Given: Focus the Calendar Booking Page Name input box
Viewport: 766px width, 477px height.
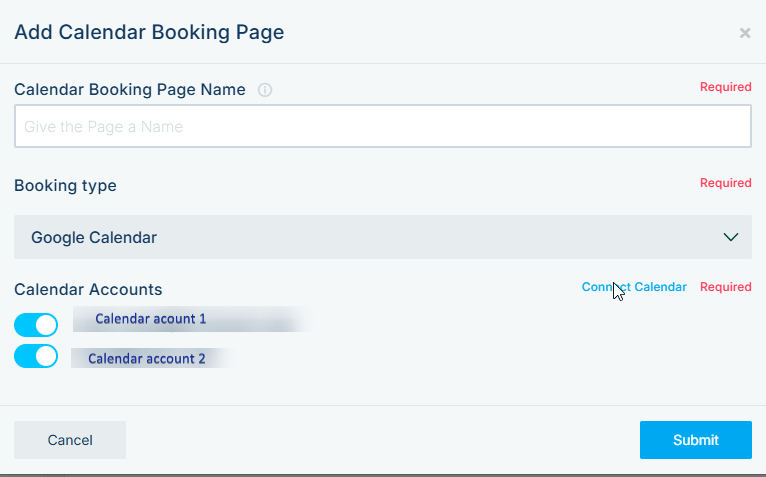Looking at the screenshot, I should coord(382,127).
